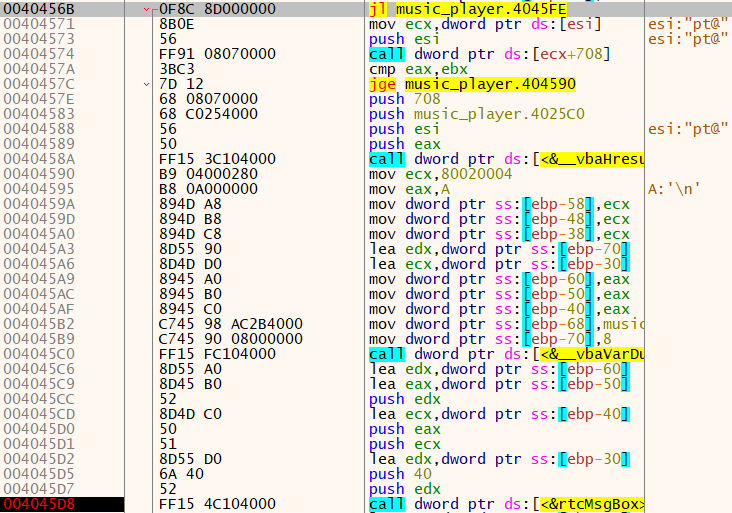
Task: Click address 004045A6
Action: point(39,264)
